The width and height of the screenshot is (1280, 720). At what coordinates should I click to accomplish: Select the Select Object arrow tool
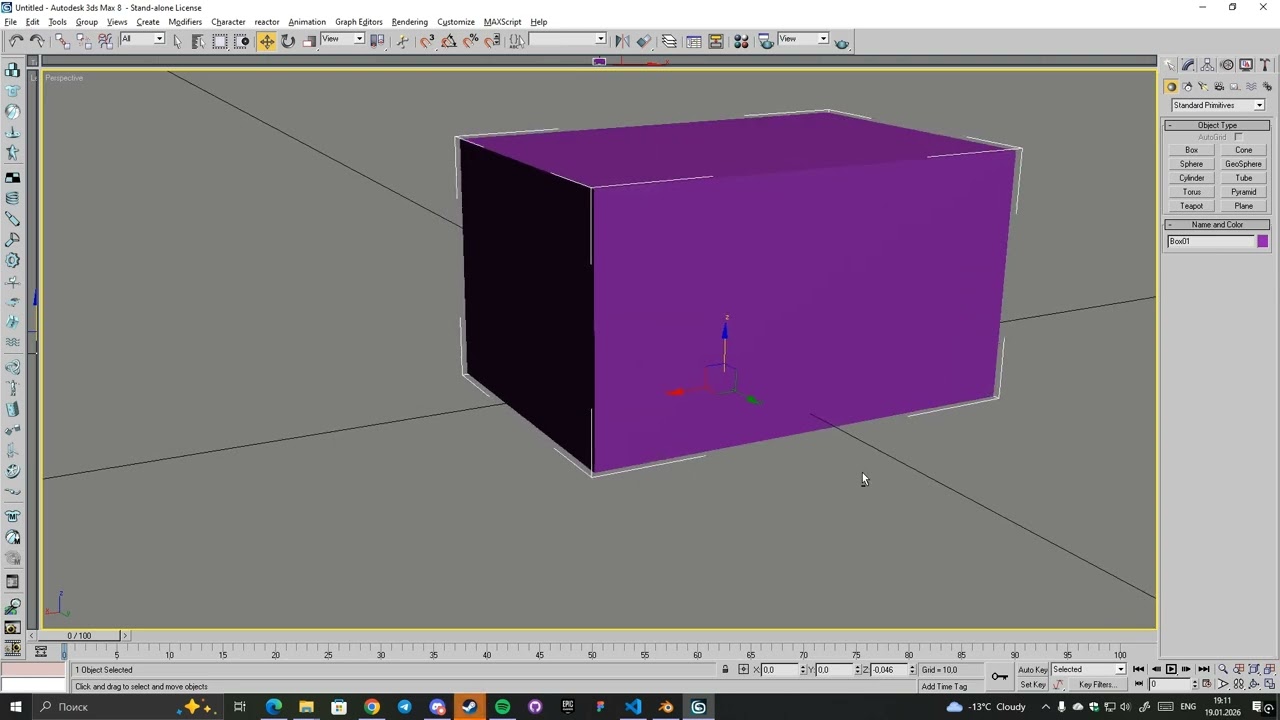pyautogui.click(x=177, y=41)
